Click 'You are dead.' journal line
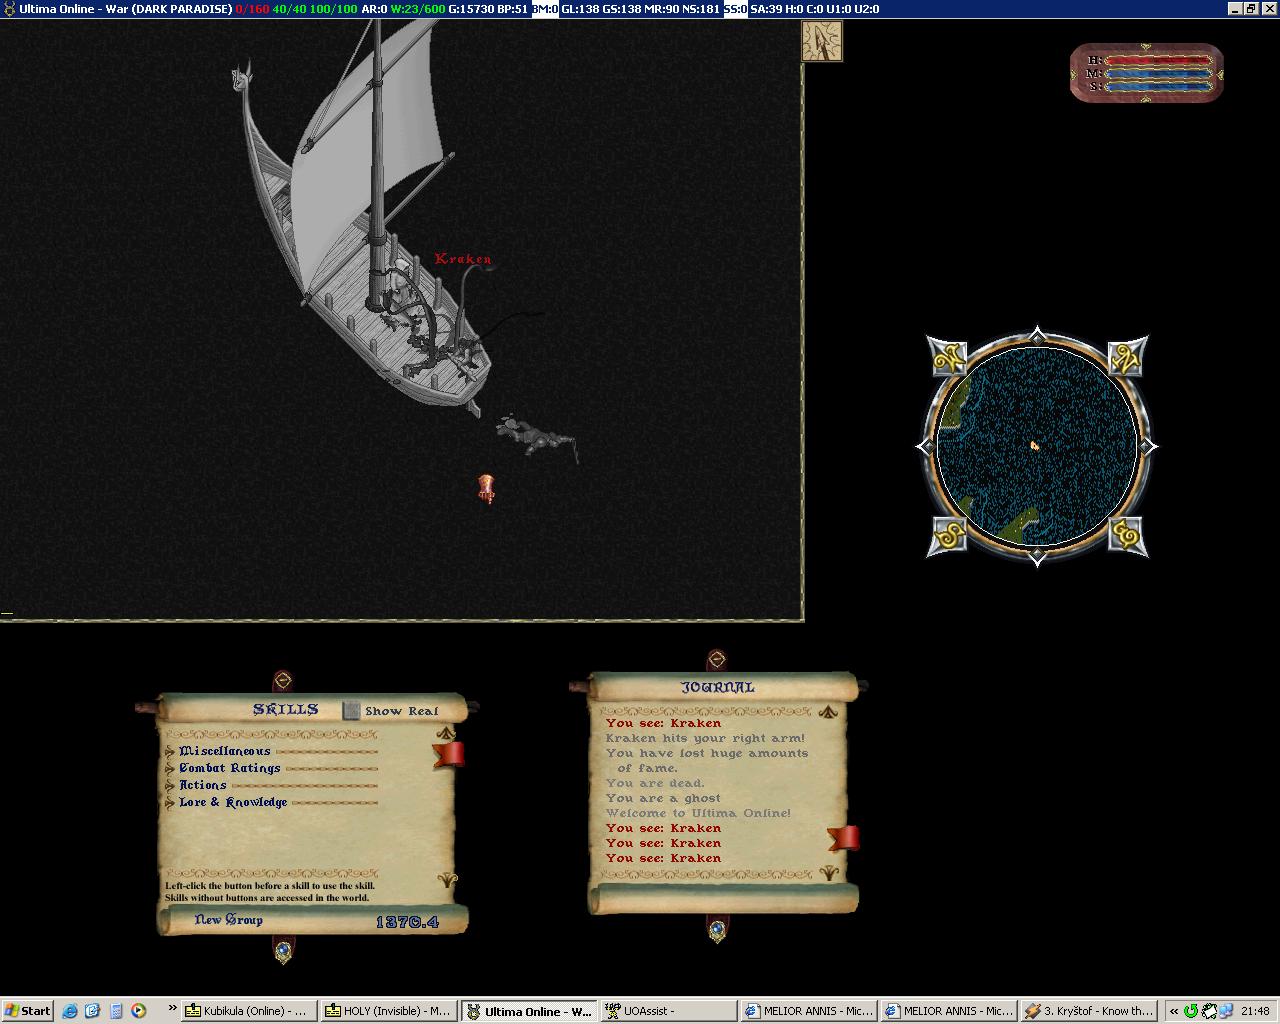Screen dimensions: 1280x1024 coord(655,783)
